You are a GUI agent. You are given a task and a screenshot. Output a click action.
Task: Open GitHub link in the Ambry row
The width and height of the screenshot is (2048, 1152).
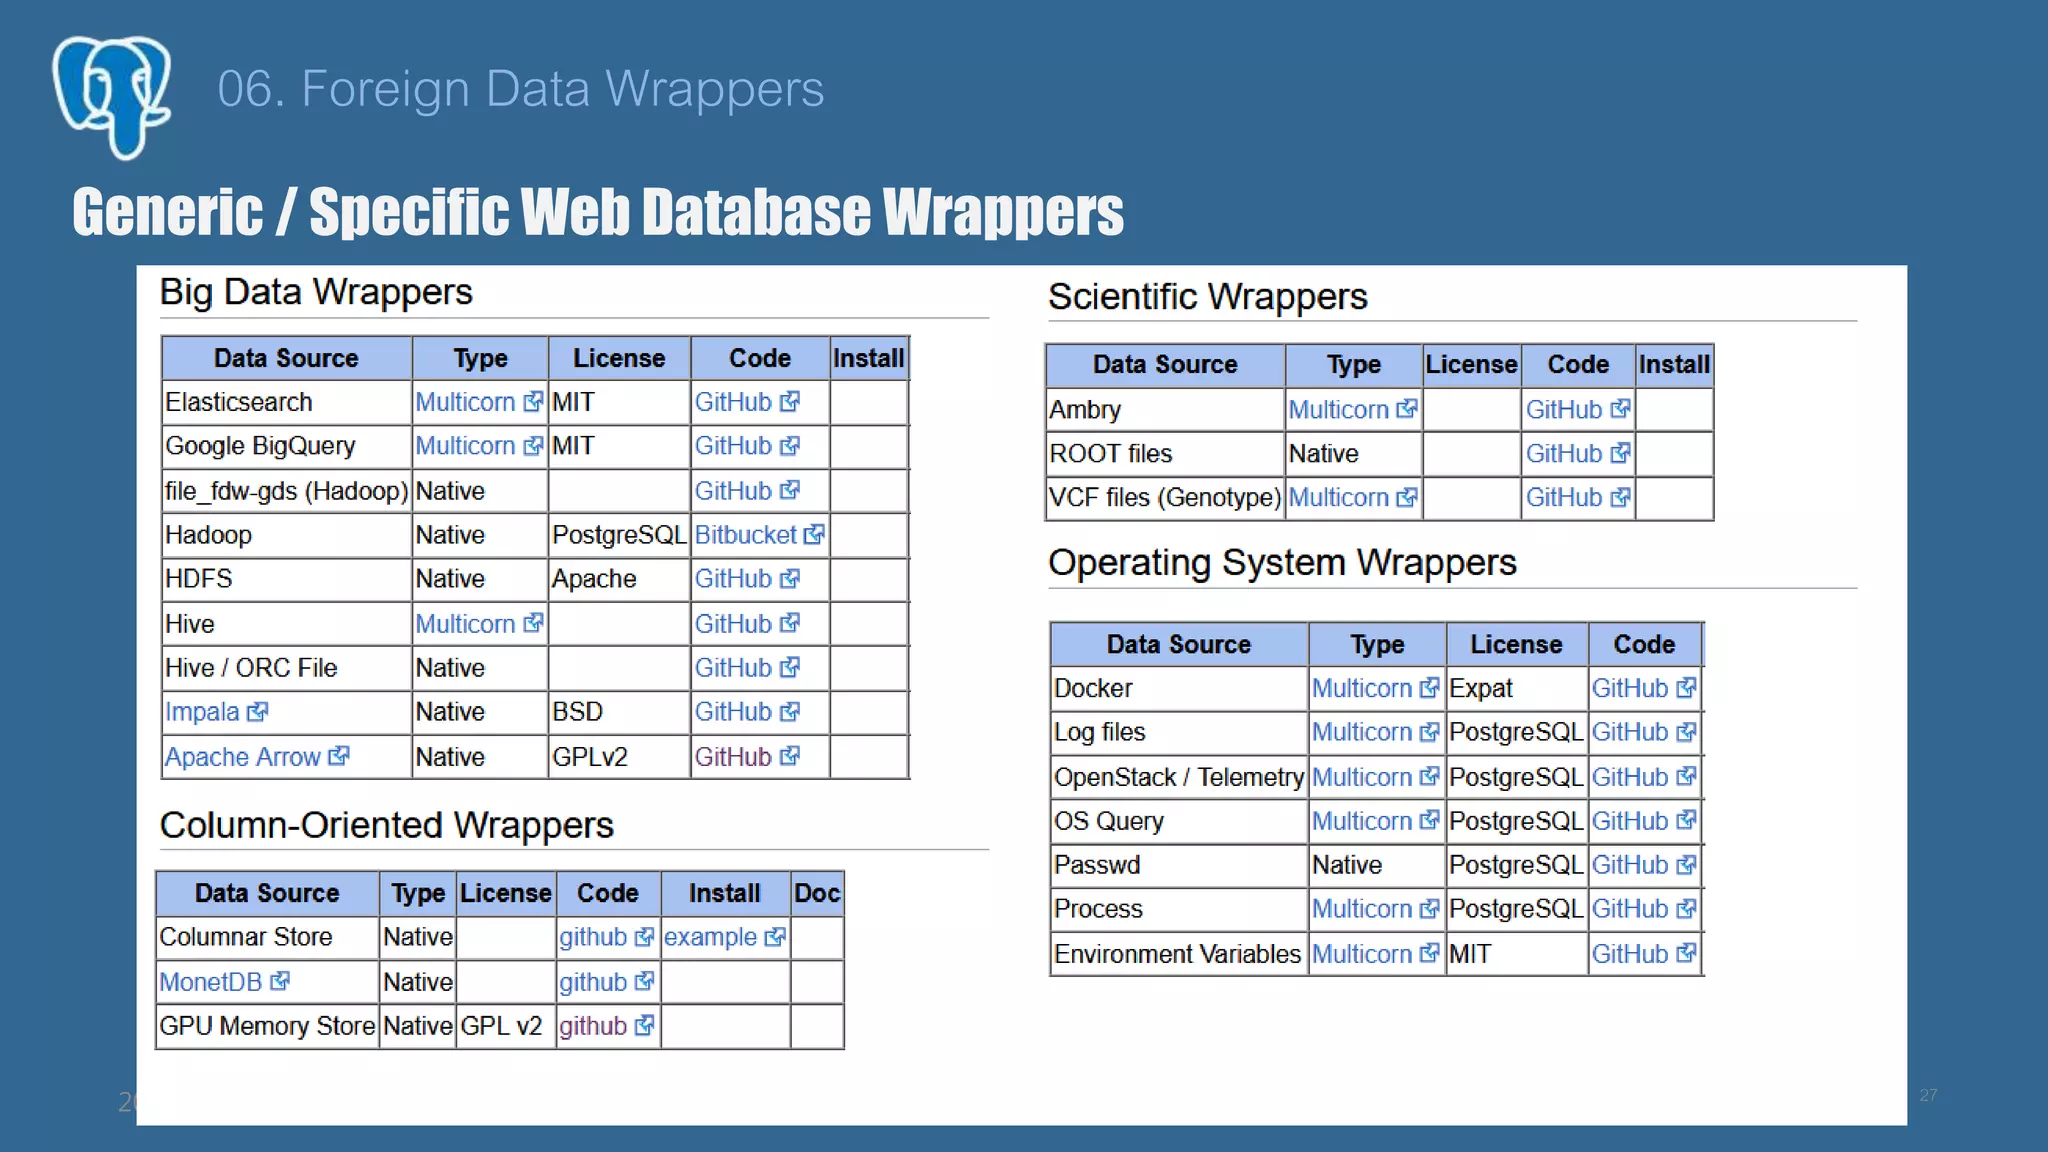tap(1578, 410)
